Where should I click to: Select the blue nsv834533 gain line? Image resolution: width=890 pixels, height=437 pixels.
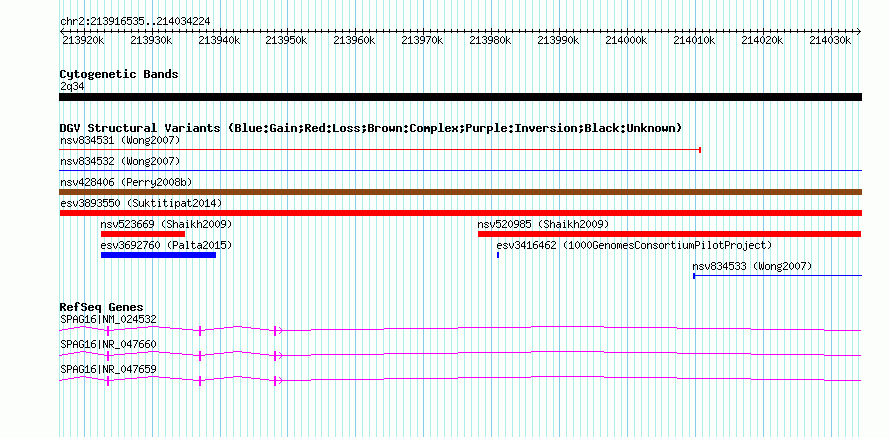pos(778,276)
